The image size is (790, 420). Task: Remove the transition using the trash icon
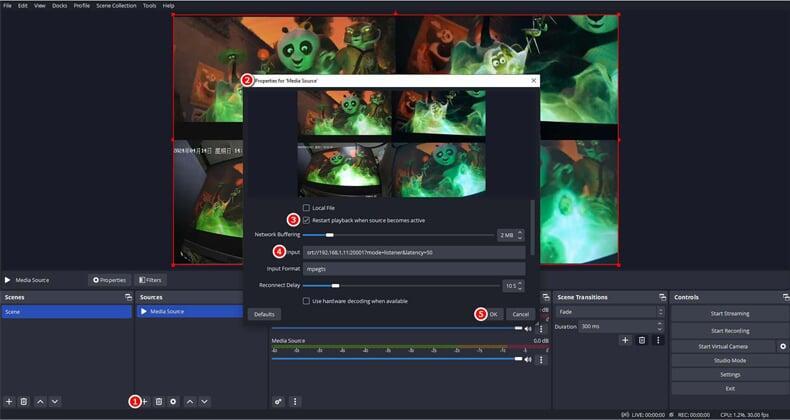642,340
